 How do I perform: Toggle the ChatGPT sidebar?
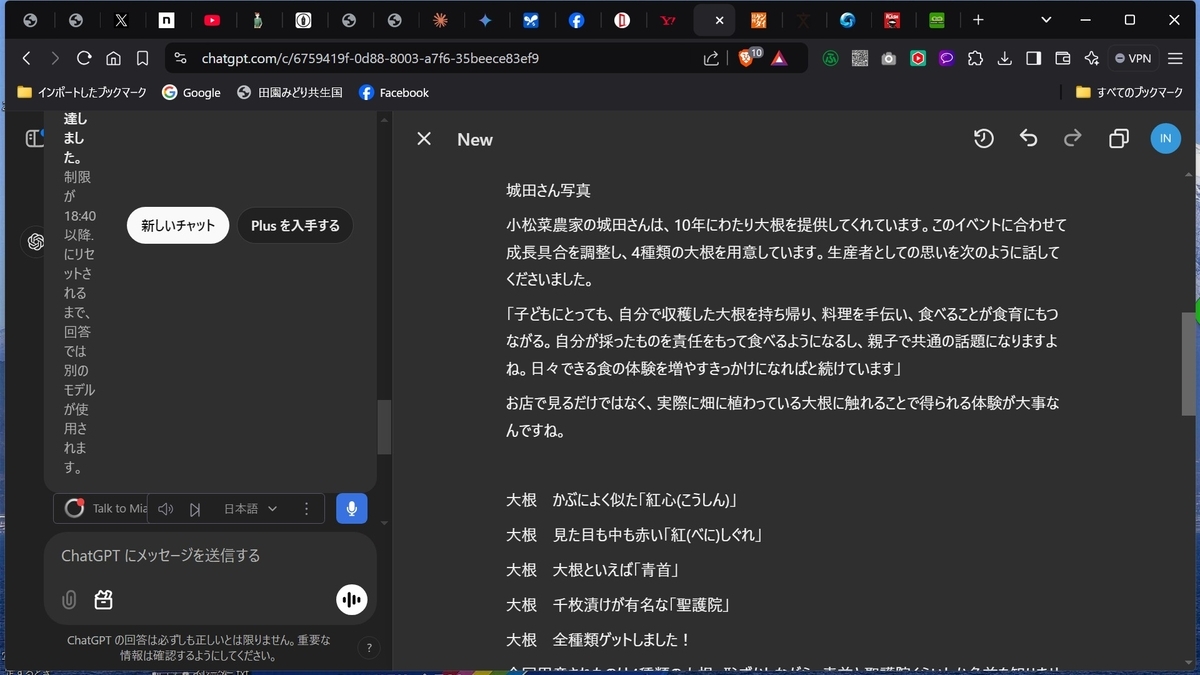click(x=35, y=139)
